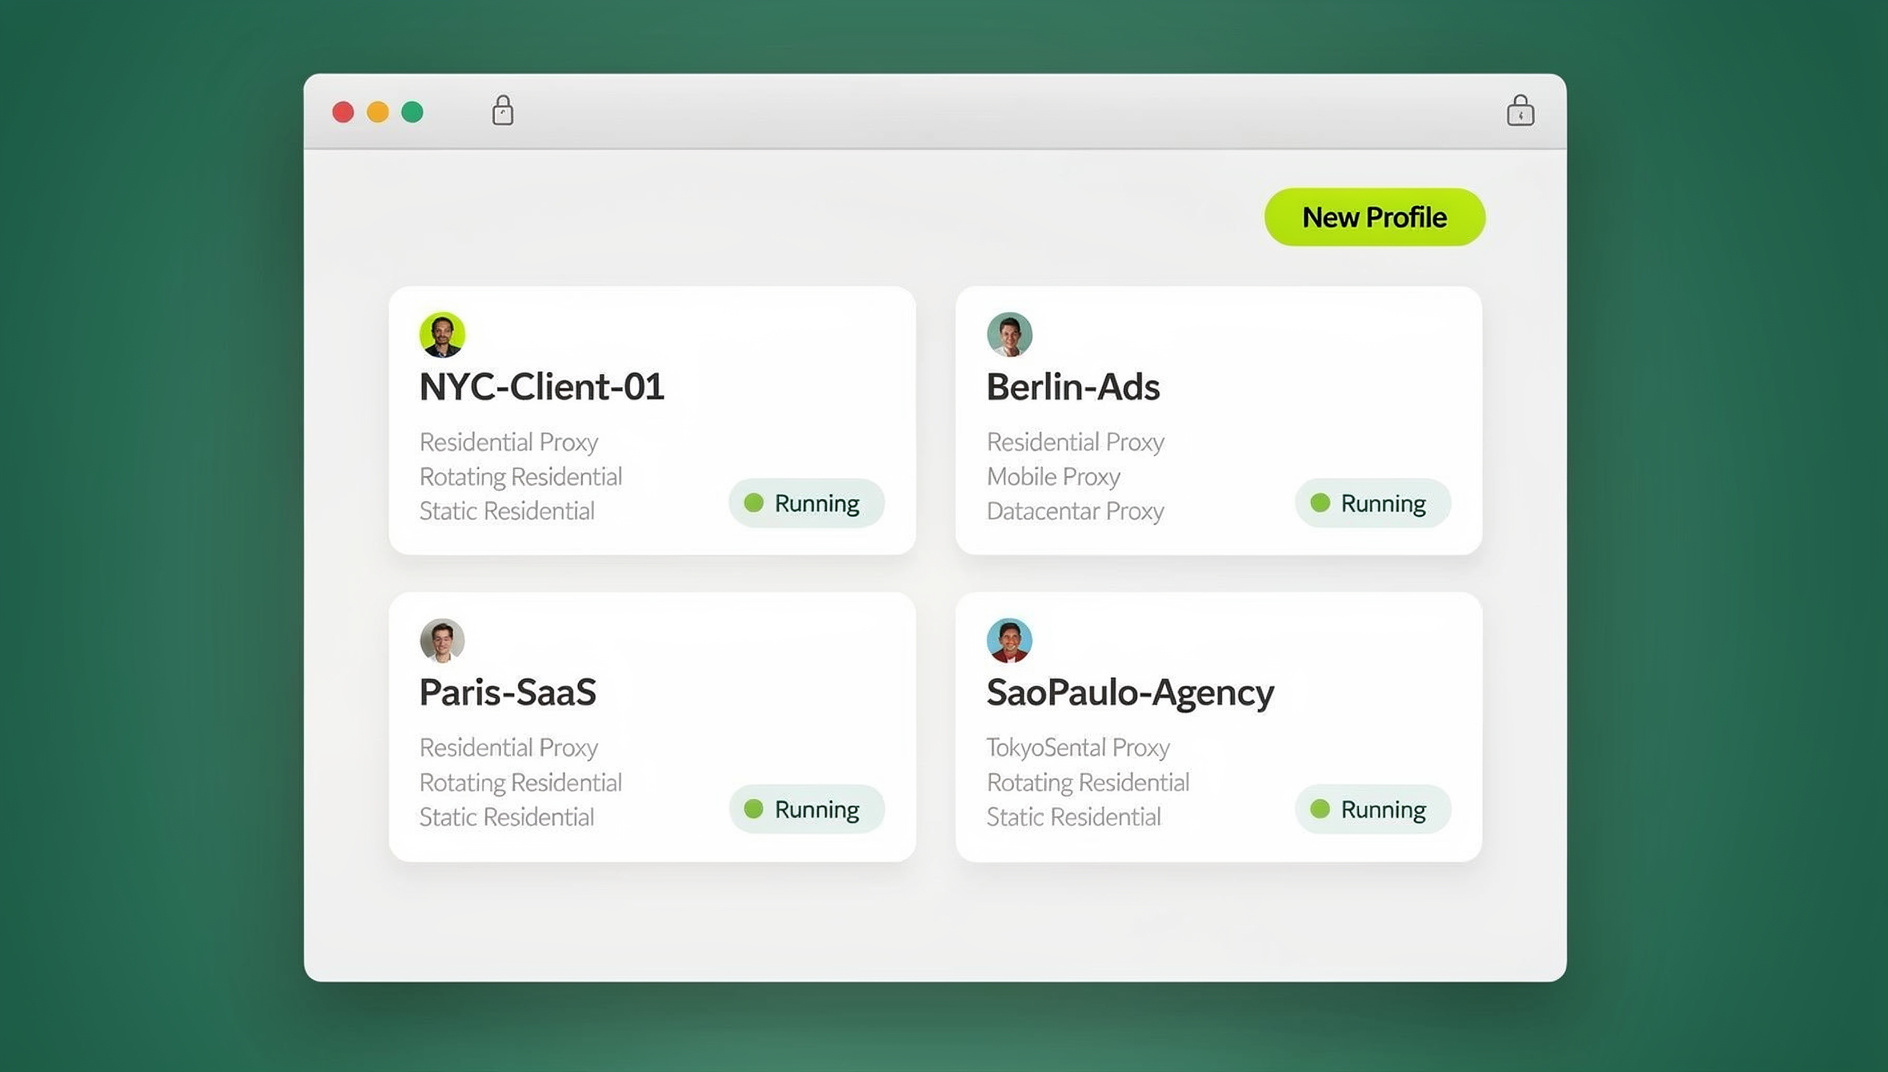Toggle the Running status on Paris-SaaS
This screenshot has height=1072, width=1888.
[x=806, y=809]
